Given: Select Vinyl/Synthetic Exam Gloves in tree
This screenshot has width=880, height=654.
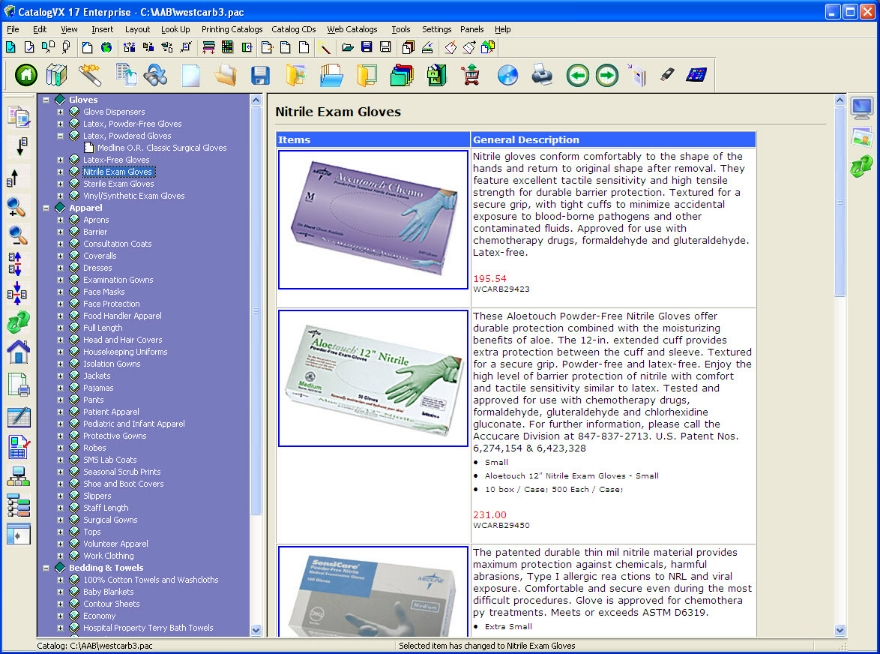Looking at the screenshot, I should [x=134, y=196].
